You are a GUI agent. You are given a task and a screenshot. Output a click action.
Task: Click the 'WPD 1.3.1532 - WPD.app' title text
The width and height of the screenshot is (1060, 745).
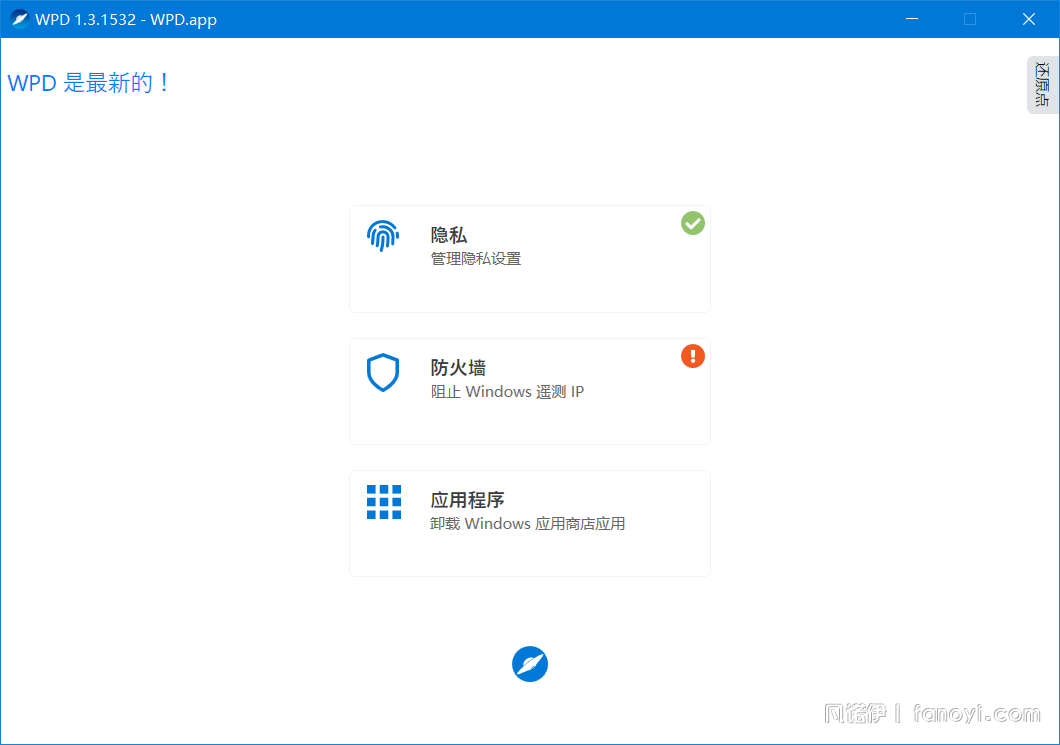pos(126,20)
